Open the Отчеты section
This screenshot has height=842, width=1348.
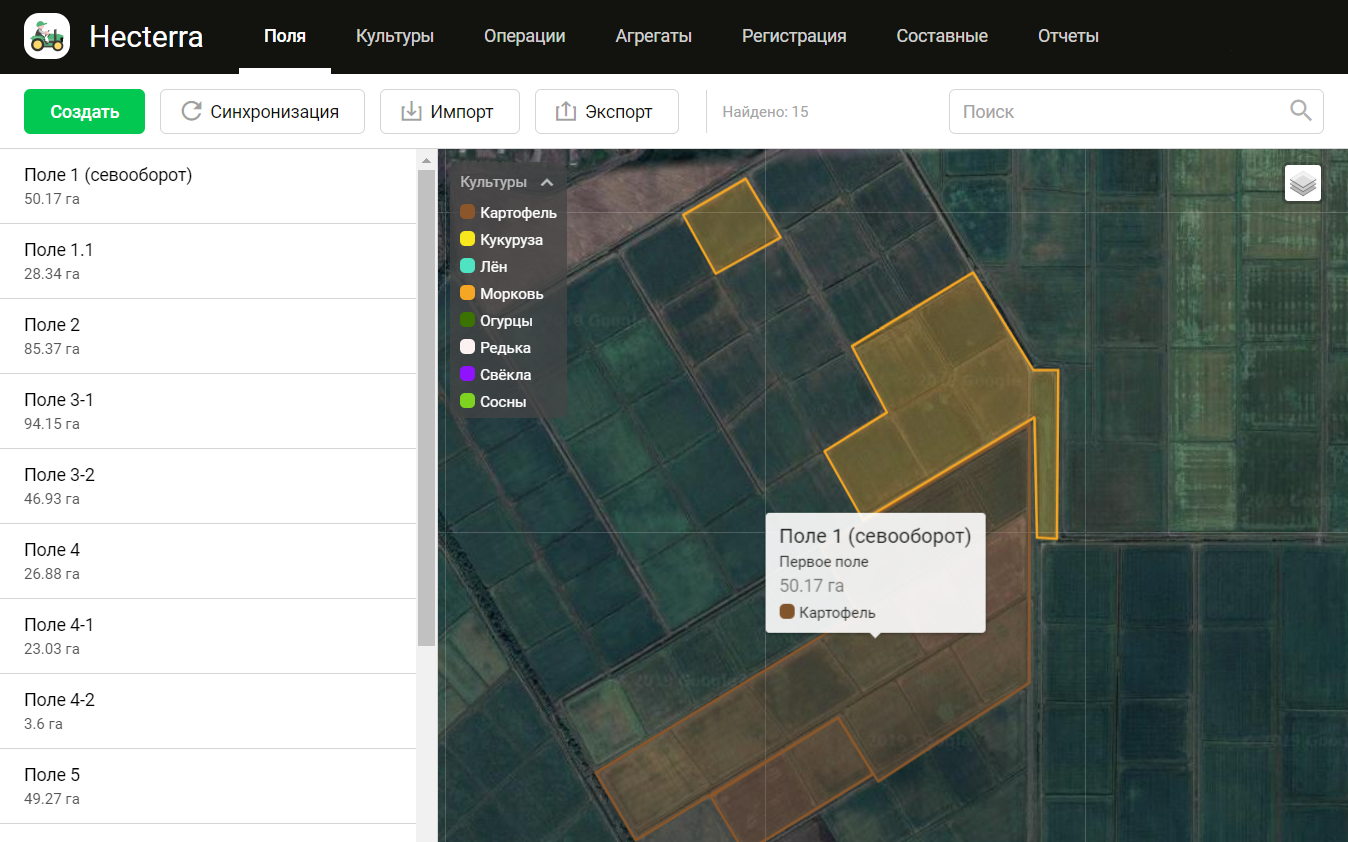(1068, 35)
